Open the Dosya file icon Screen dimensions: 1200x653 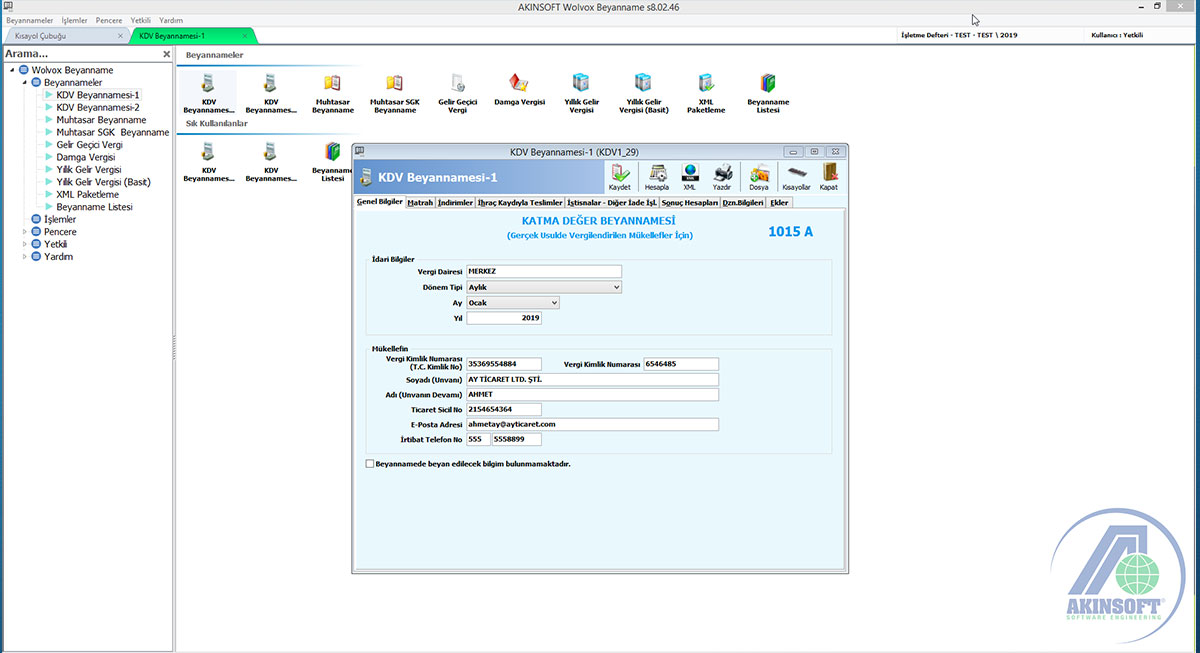tap(759, 174)
